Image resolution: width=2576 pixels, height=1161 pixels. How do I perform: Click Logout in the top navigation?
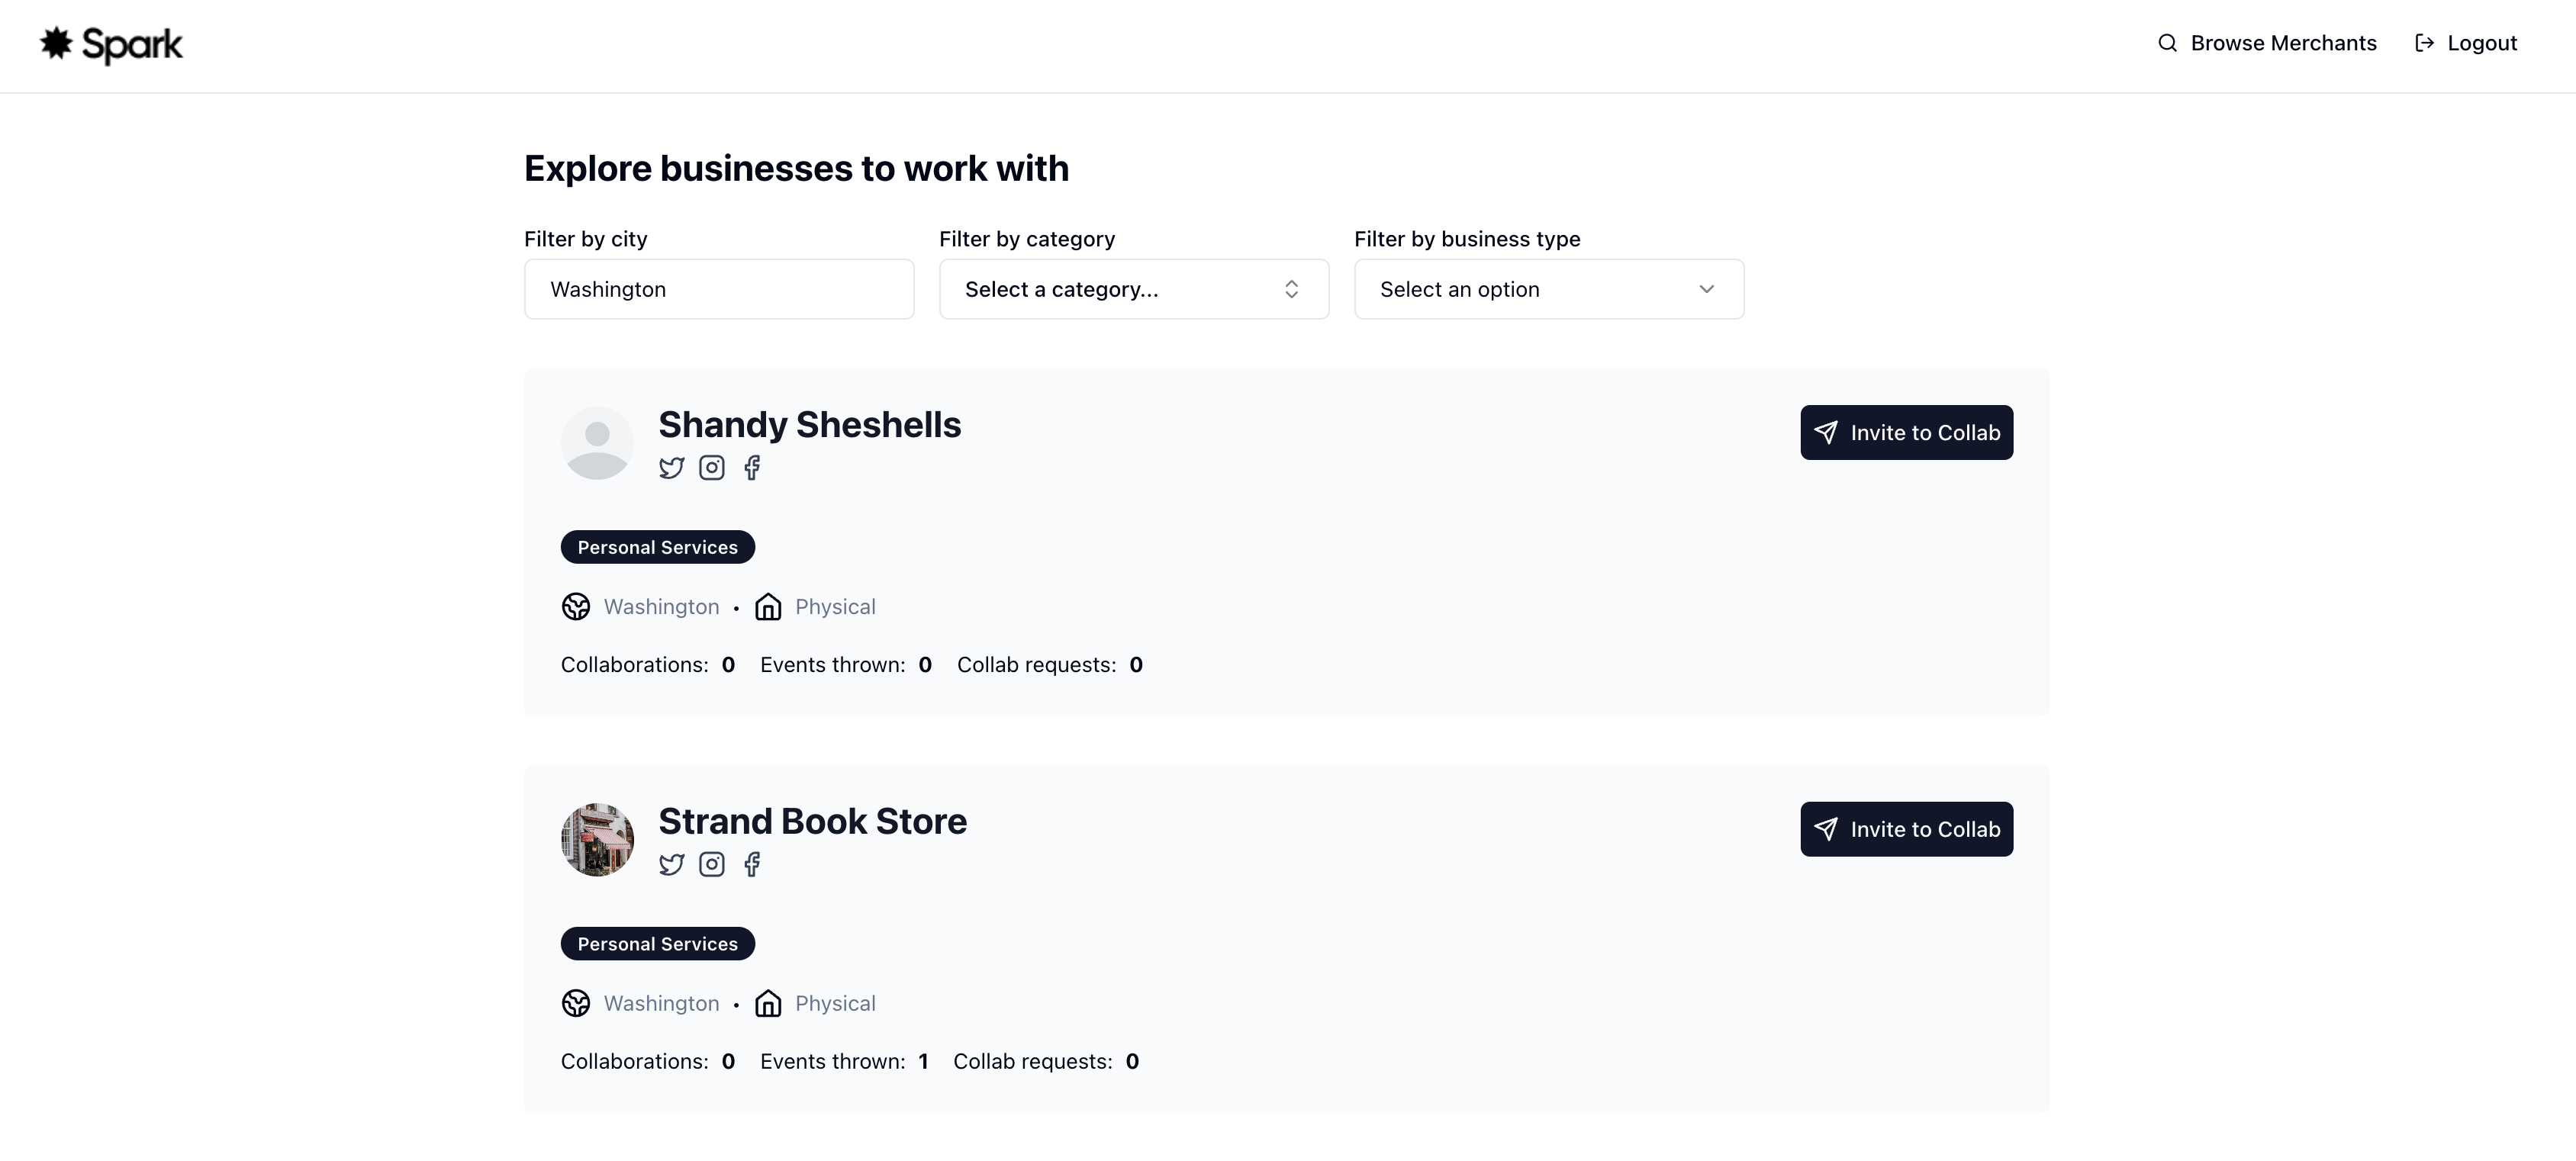point(2466,43)
